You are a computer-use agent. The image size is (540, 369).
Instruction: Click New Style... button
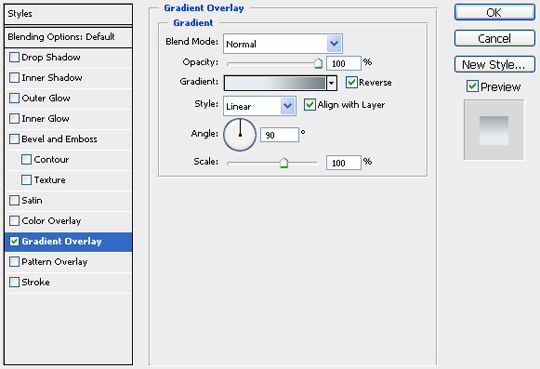494,64
